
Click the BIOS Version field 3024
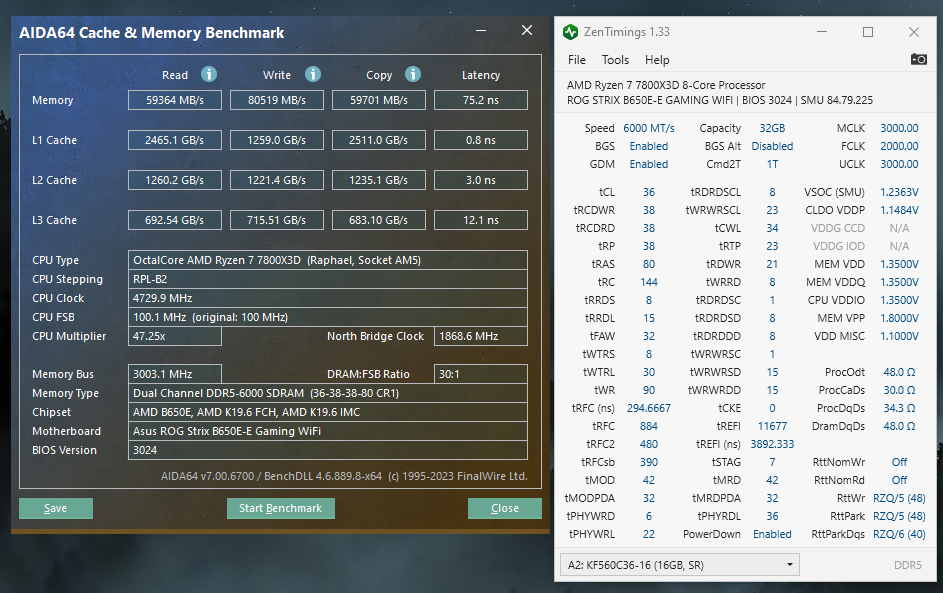(328, 450)
